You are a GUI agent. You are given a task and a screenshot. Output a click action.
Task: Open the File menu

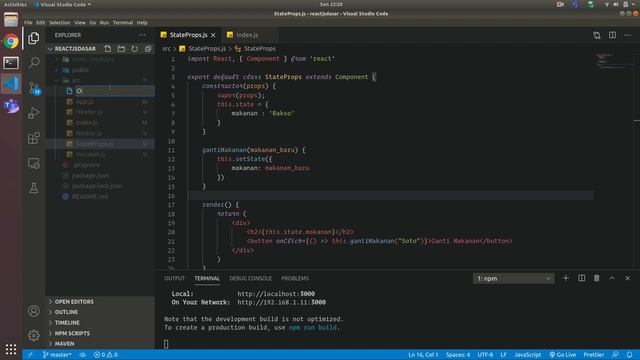(28, 22)
